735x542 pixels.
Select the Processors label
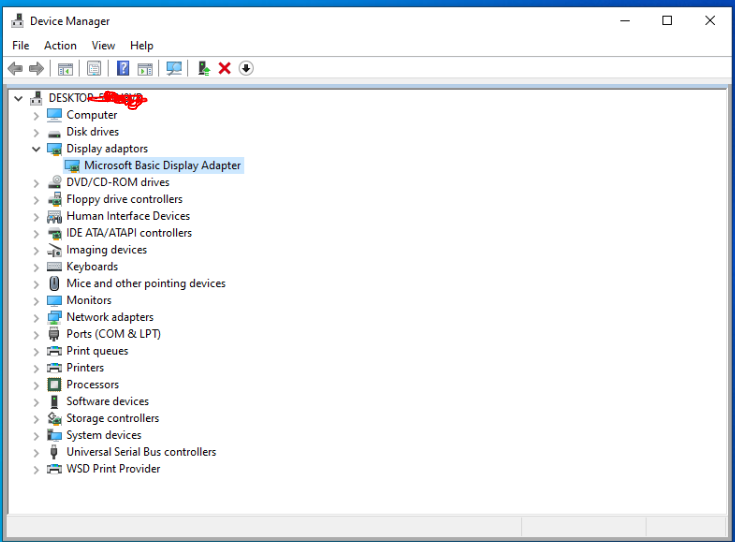point(92,384)
